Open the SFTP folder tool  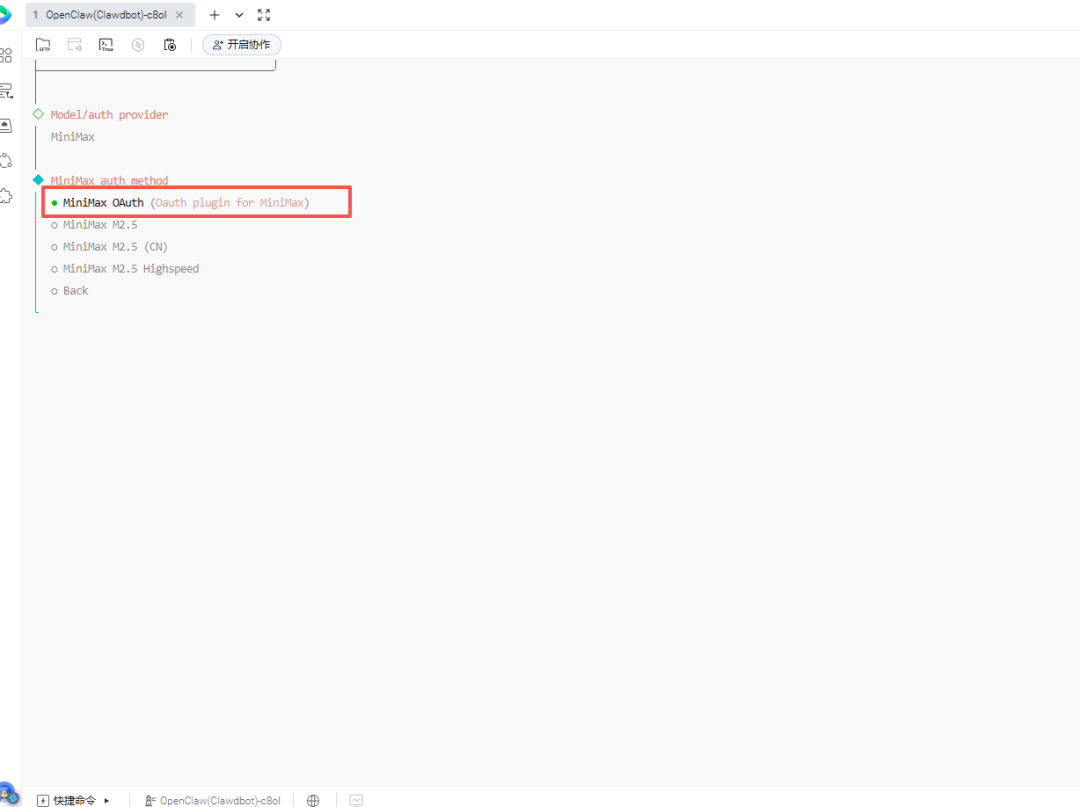click(x=43, y=45)
